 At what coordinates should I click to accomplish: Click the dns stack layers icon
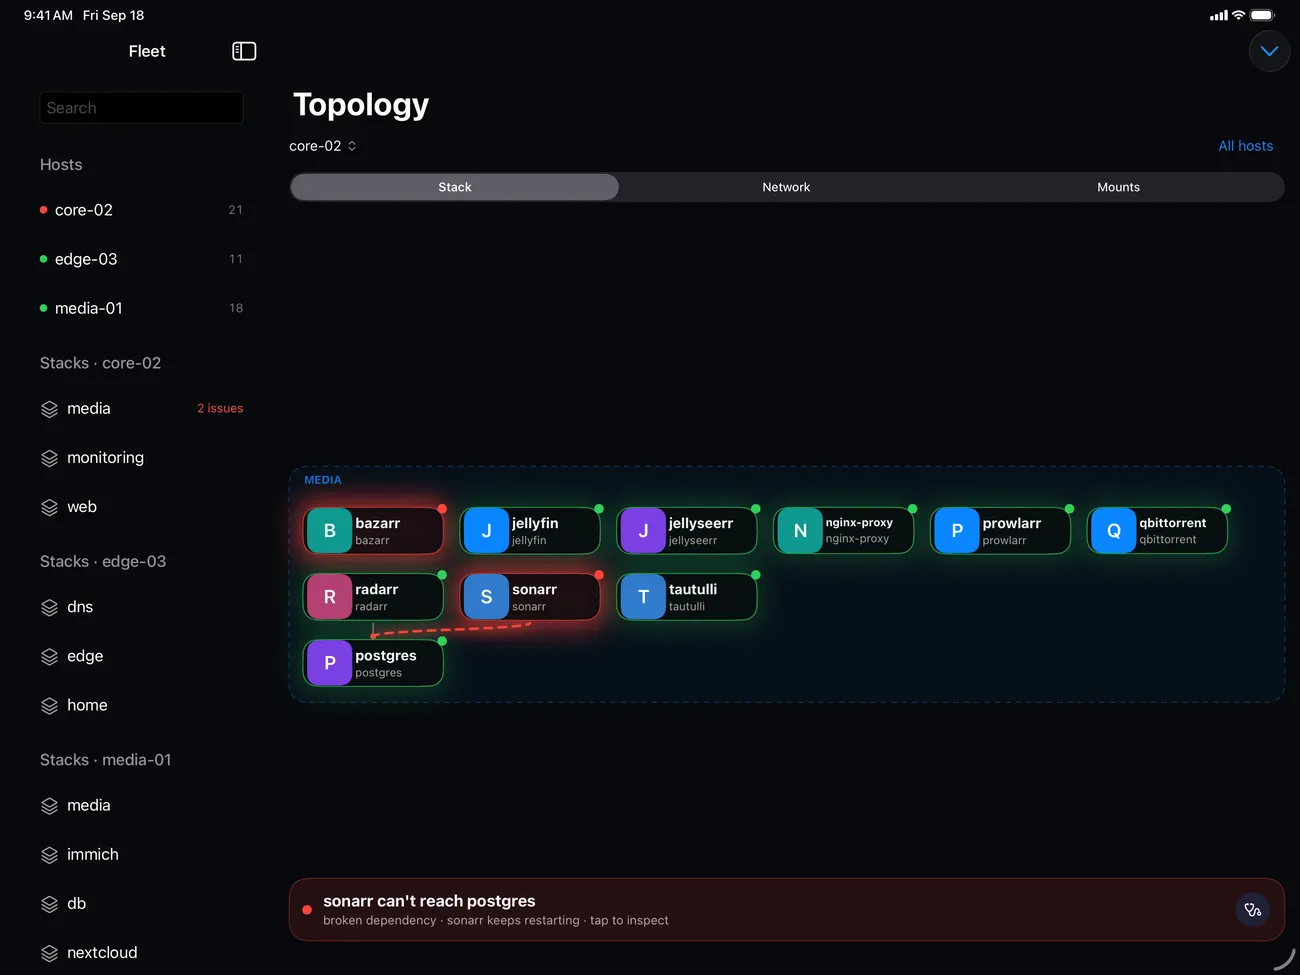coord(49,607)
